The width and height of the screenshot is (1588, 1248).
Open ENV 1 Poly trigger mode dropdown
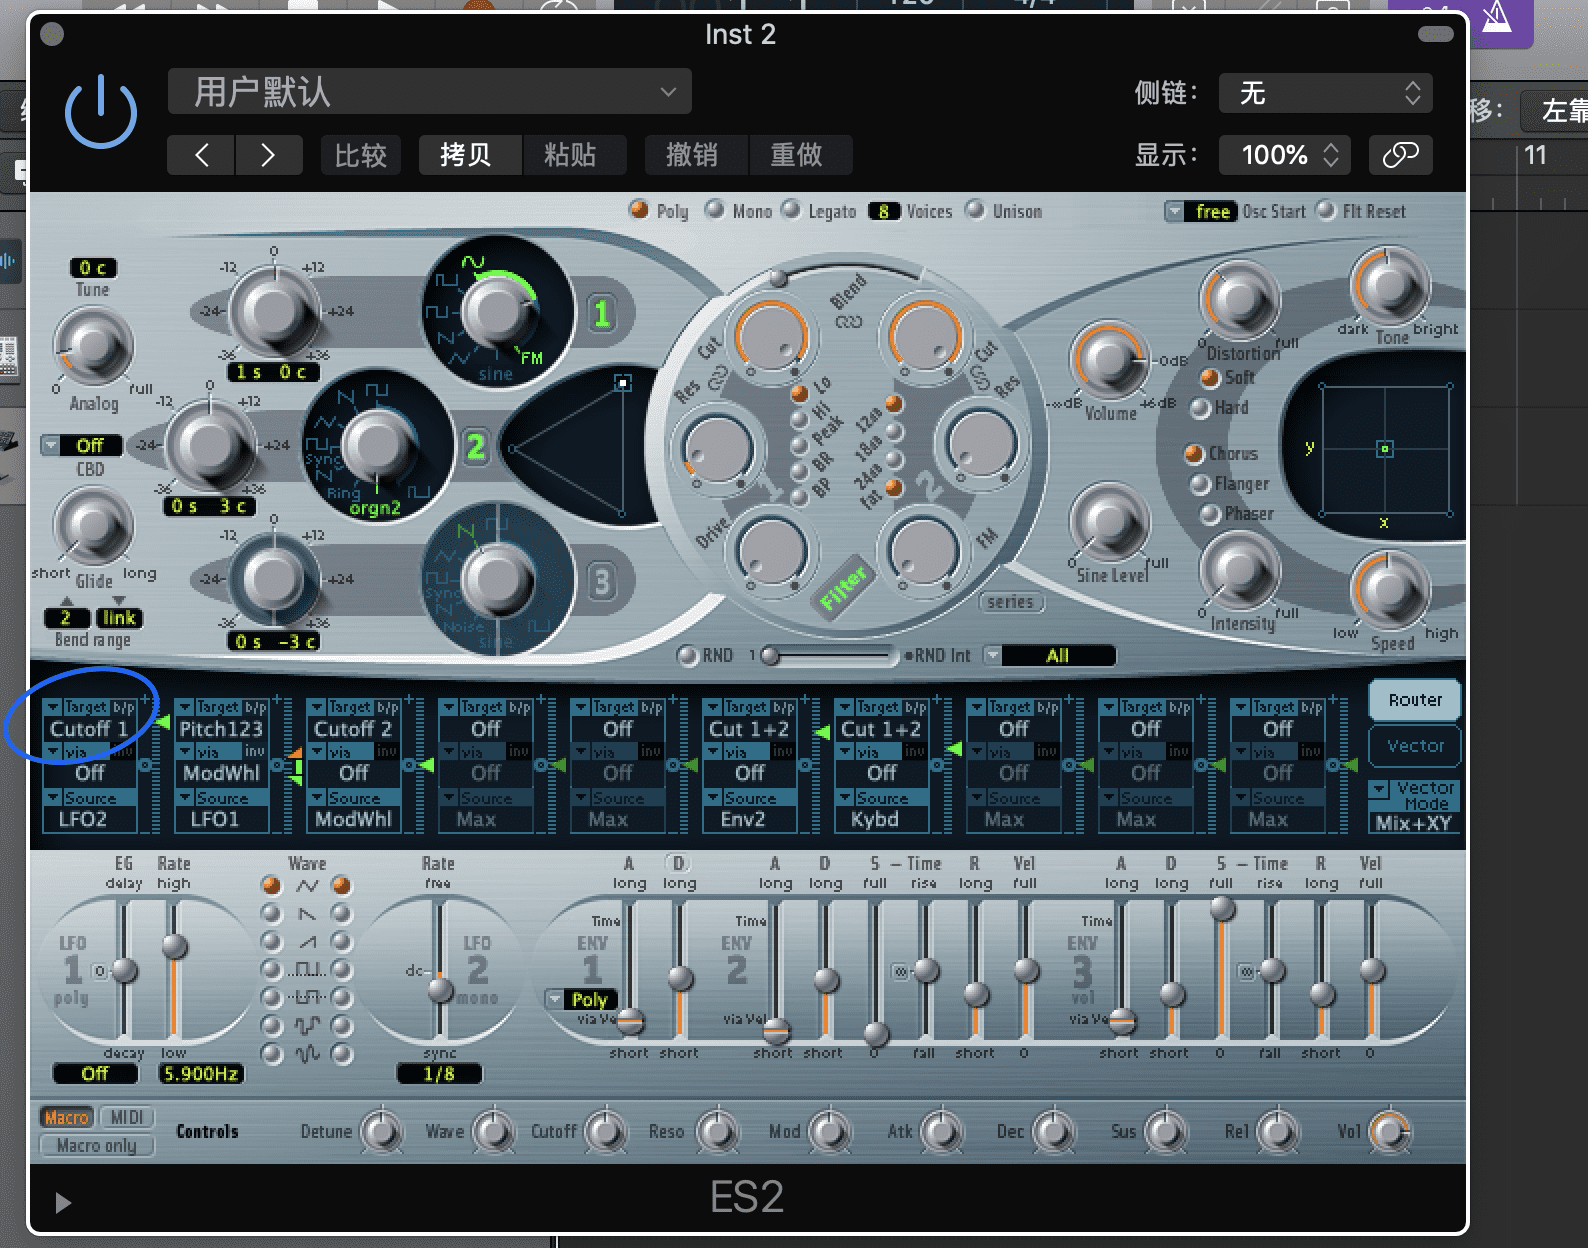581,999
